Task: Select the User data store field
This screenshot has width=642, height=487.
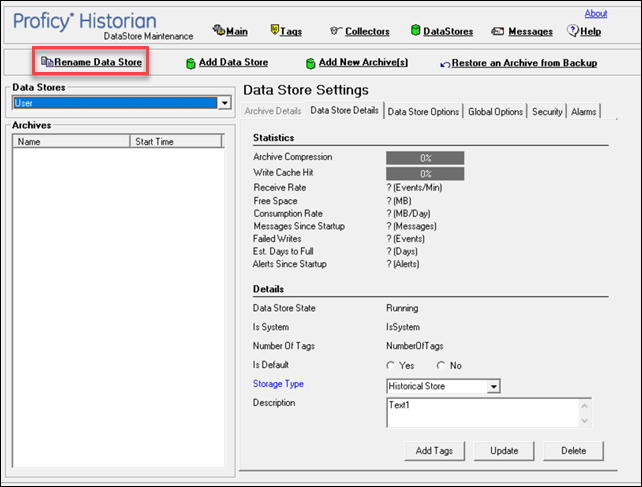Action: click(x=115, y=103)
